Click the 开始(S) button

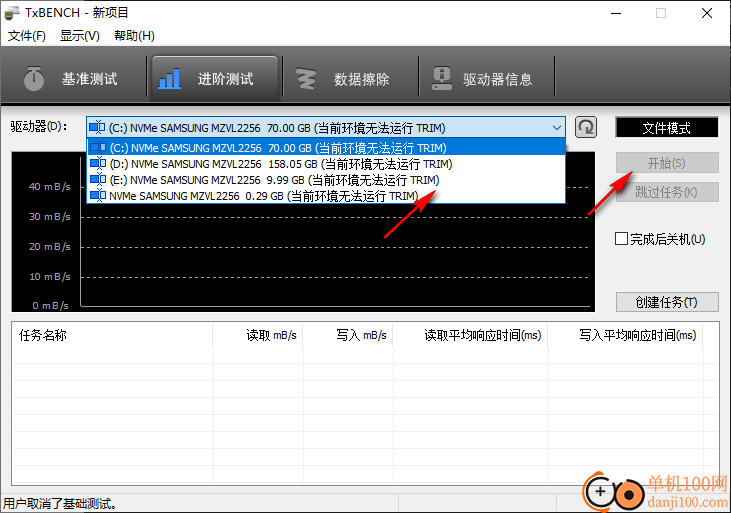point(667,163)
